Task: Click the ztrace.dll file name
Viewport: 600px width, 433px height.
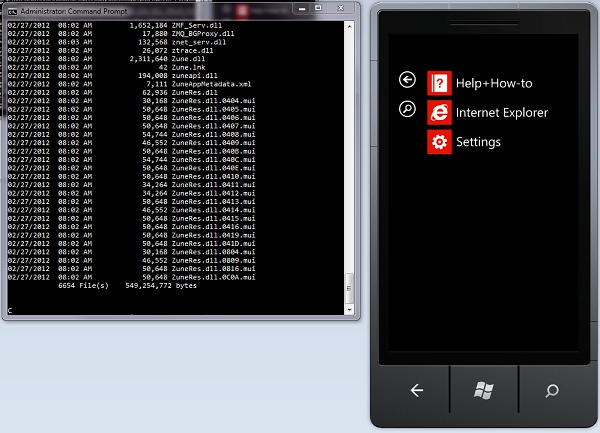Action: click(x=192, y=50)
